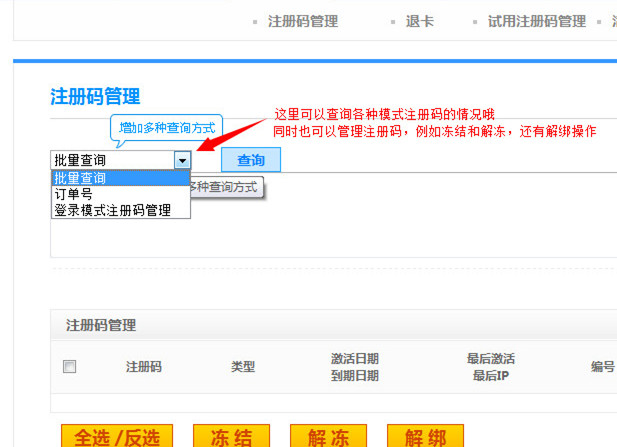The height and width of the screenshot is (447, 617).
Task: Switch to the 试用注册码管理 tab
Action: pyautogui.click(x=536, y=21)
